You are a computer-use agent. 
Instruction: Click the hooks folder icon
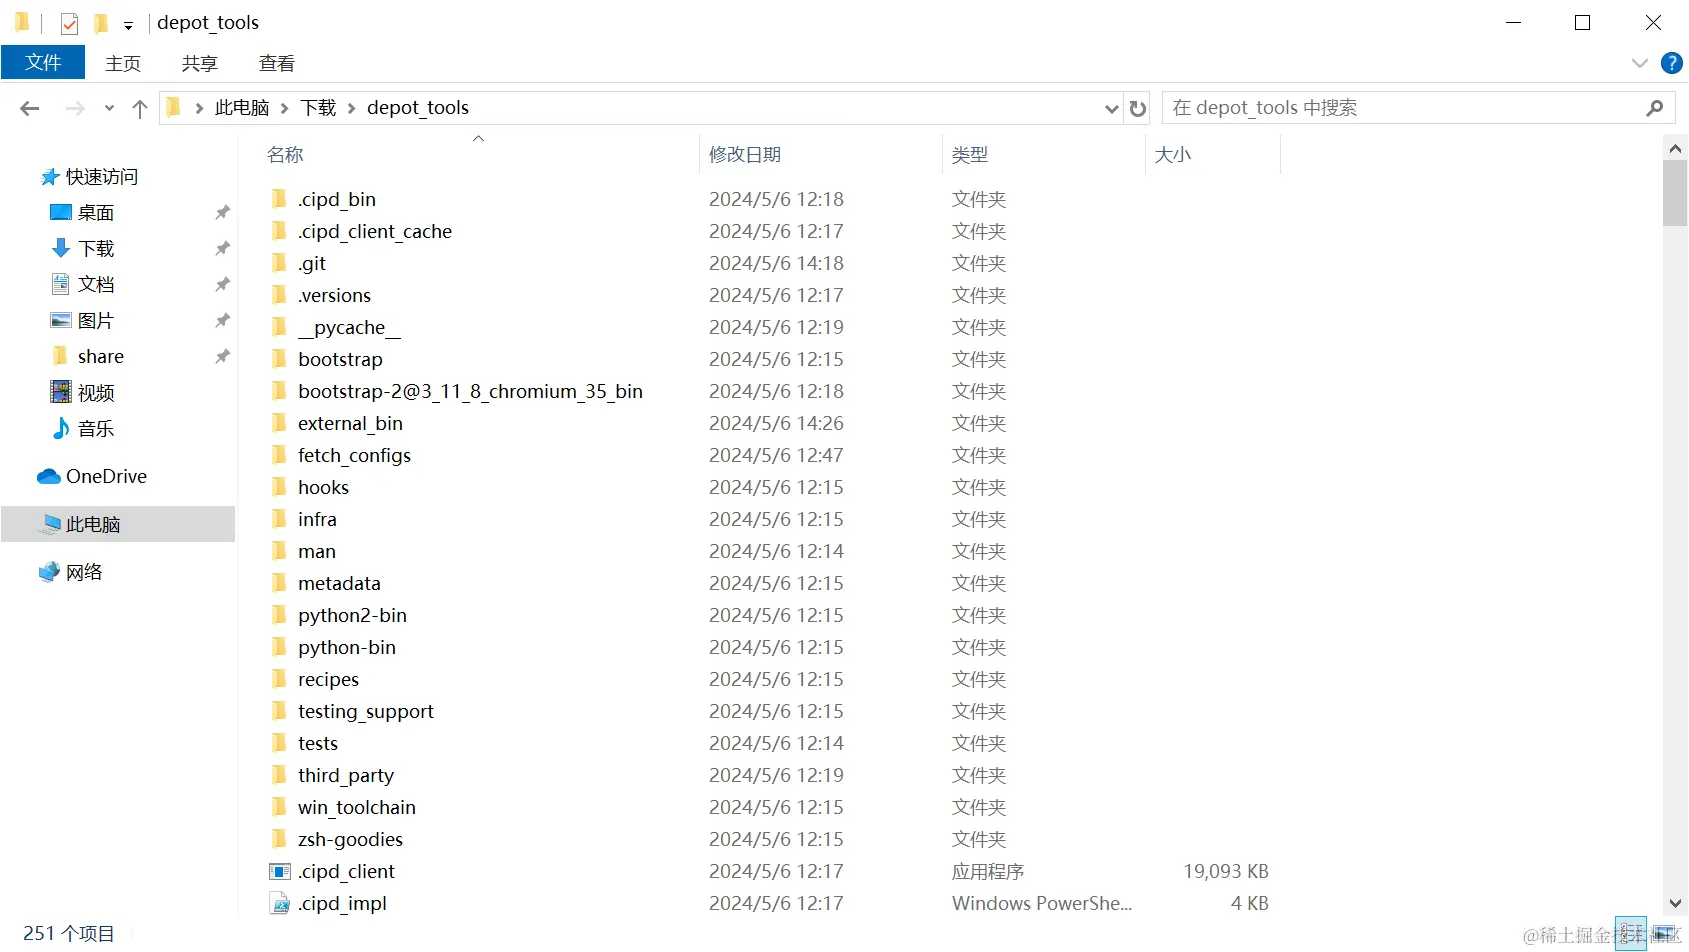pyautogui.click(x=280, y=487)
